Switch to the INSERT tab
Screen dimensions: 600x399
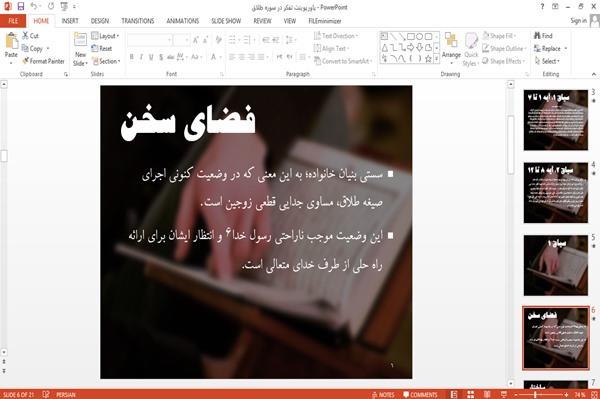pyautogui.click(x=70, y=21)
